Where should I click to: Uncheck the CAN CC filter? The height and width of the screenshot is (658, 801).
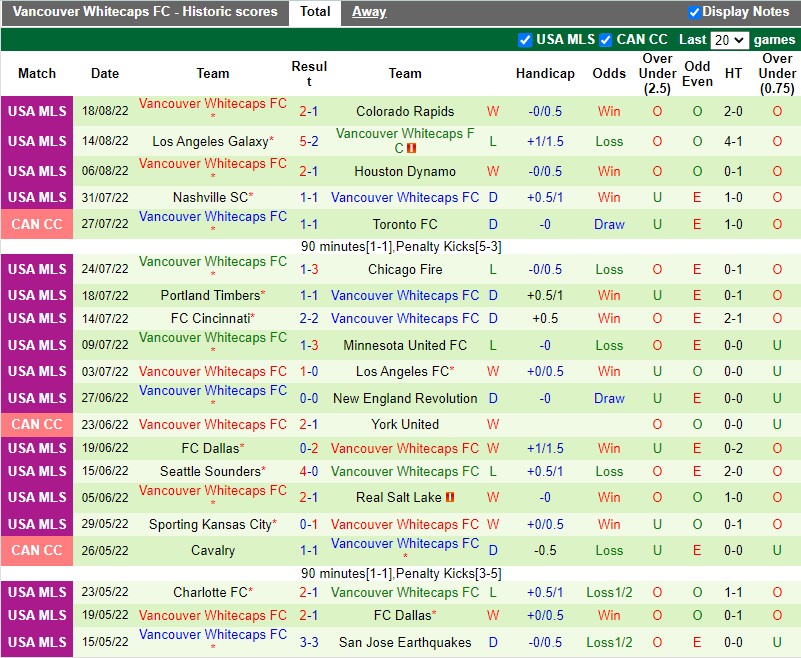click(606, 39)
